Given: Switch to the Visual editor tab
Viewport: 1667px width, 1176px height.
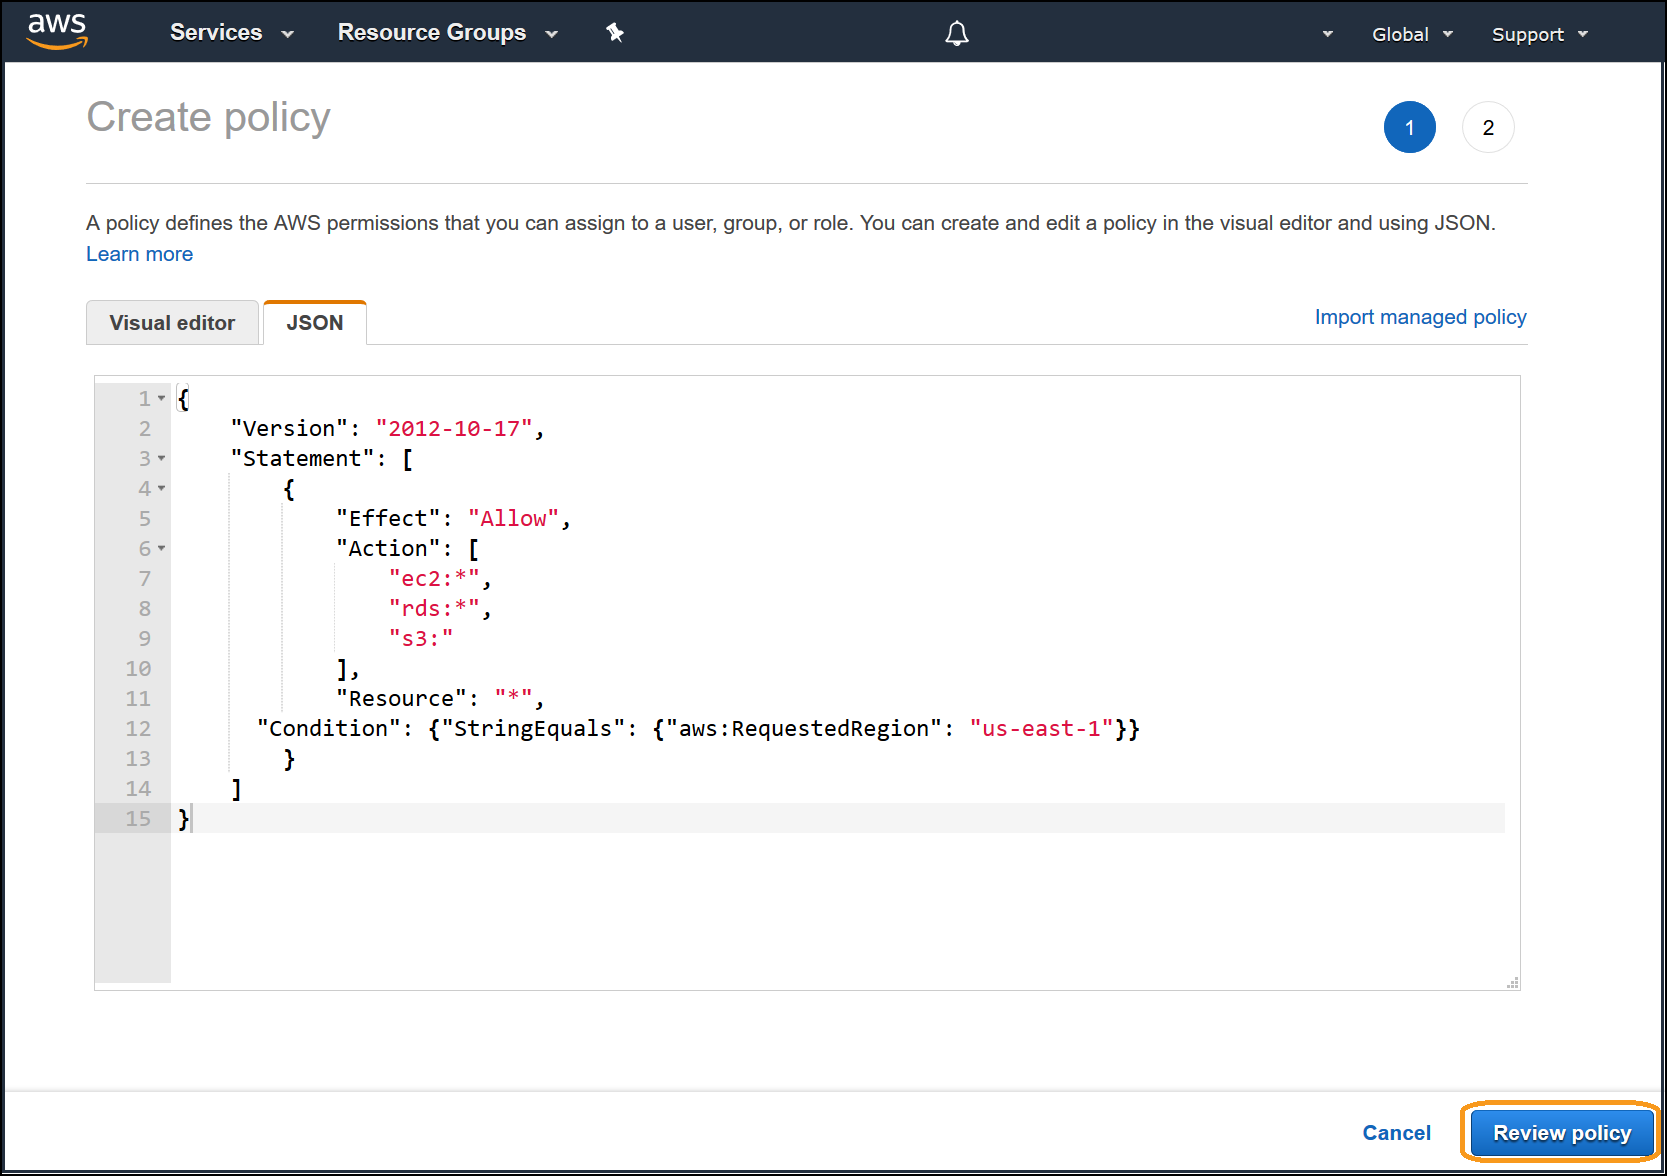Looking at the screenshot, I should tap(172, 323).
